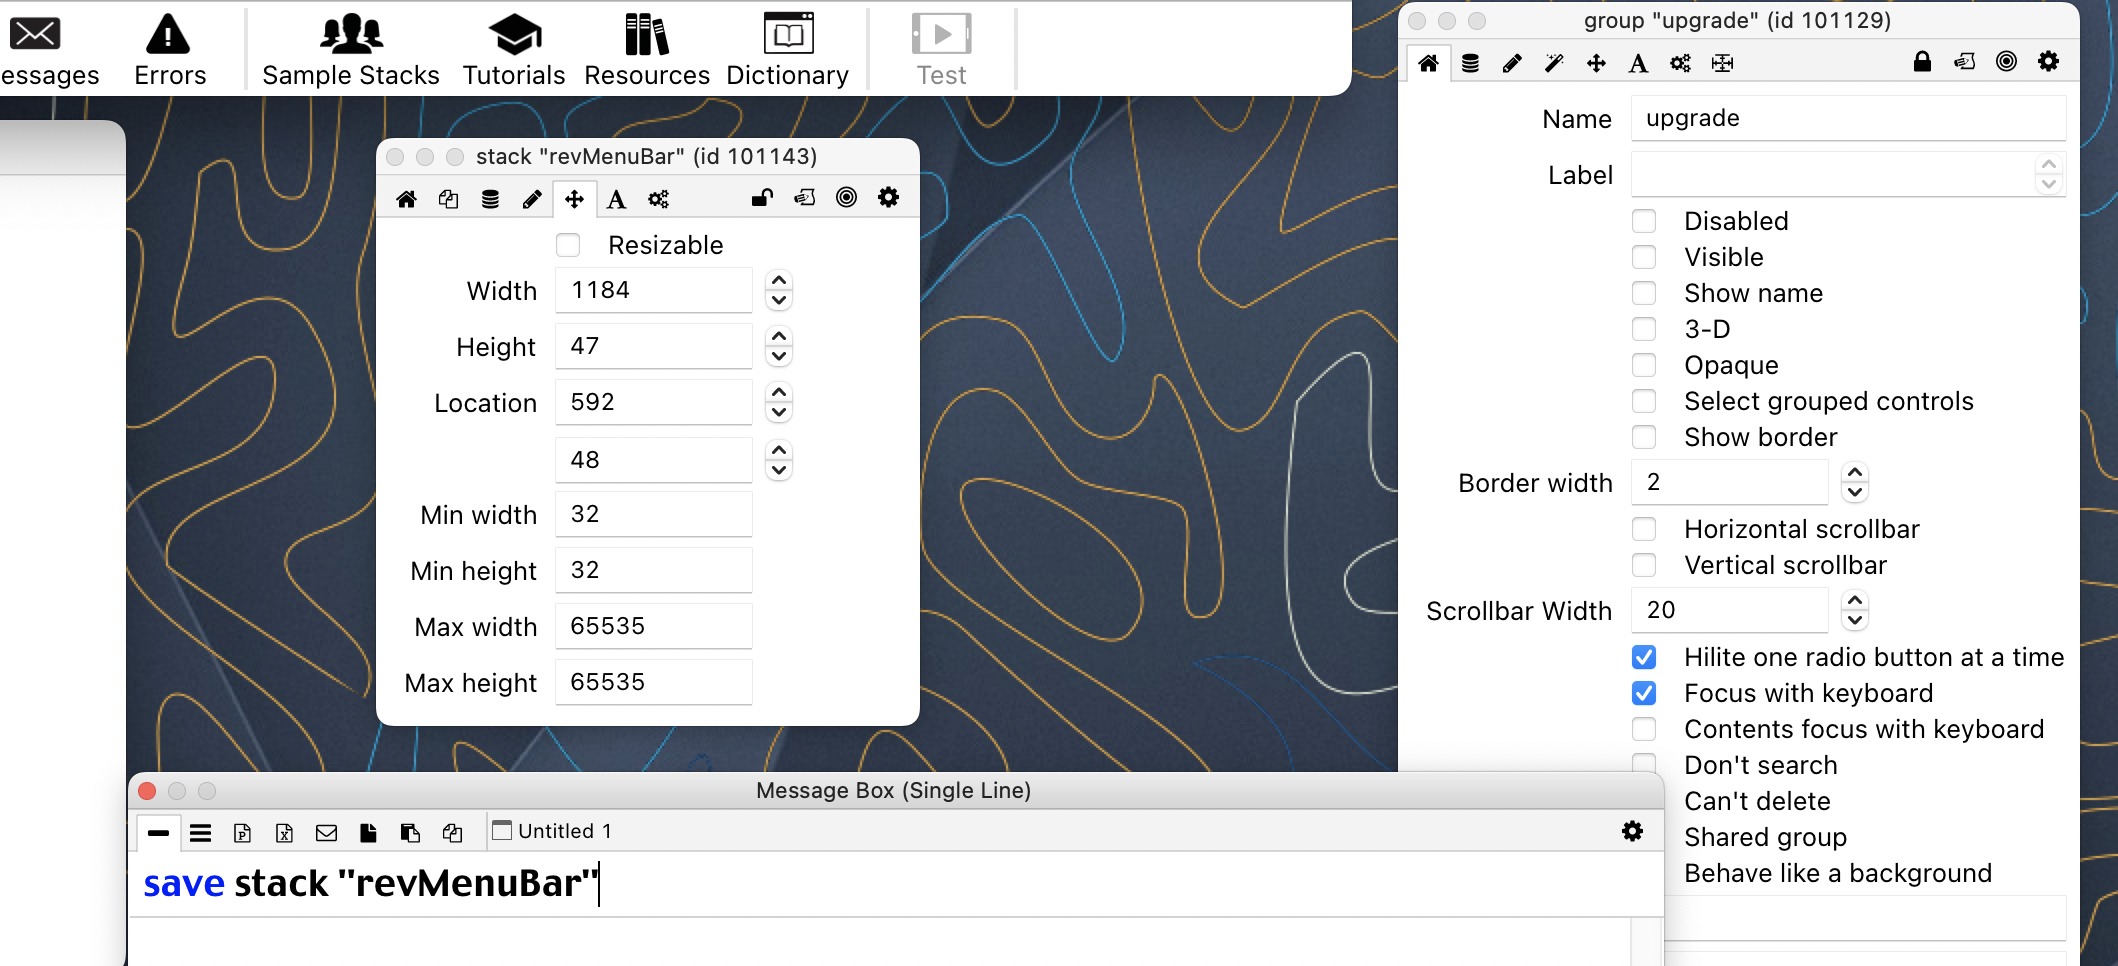Adjust the Width stepper arrows
2118x966 pixels.
pyautogui.click(x=779, y=290)
